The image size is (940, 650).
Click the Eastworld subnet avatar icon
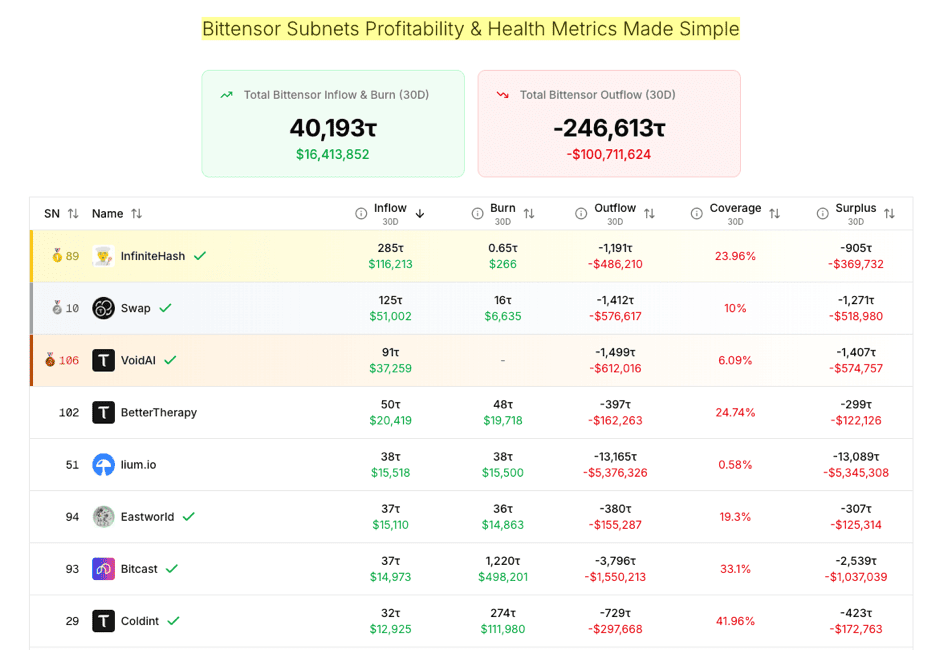(x=103, y=517)
